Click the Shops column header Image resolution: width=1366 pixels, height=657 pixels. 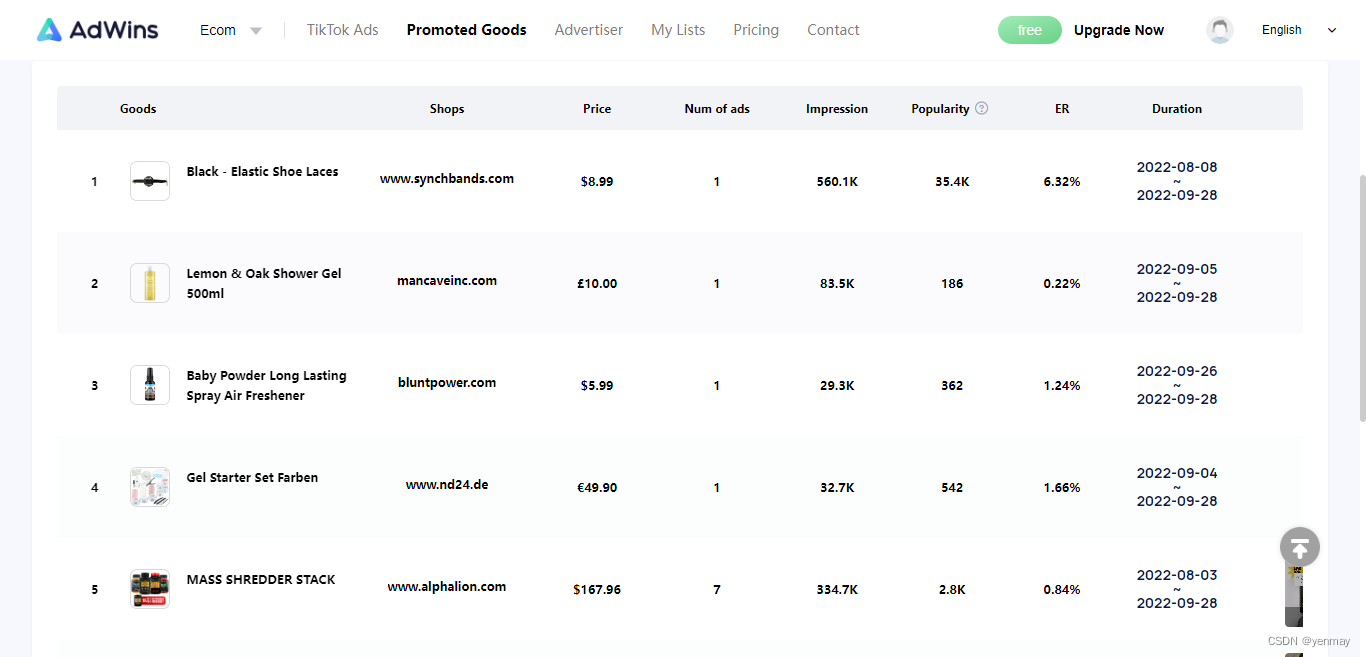[447, 109]
